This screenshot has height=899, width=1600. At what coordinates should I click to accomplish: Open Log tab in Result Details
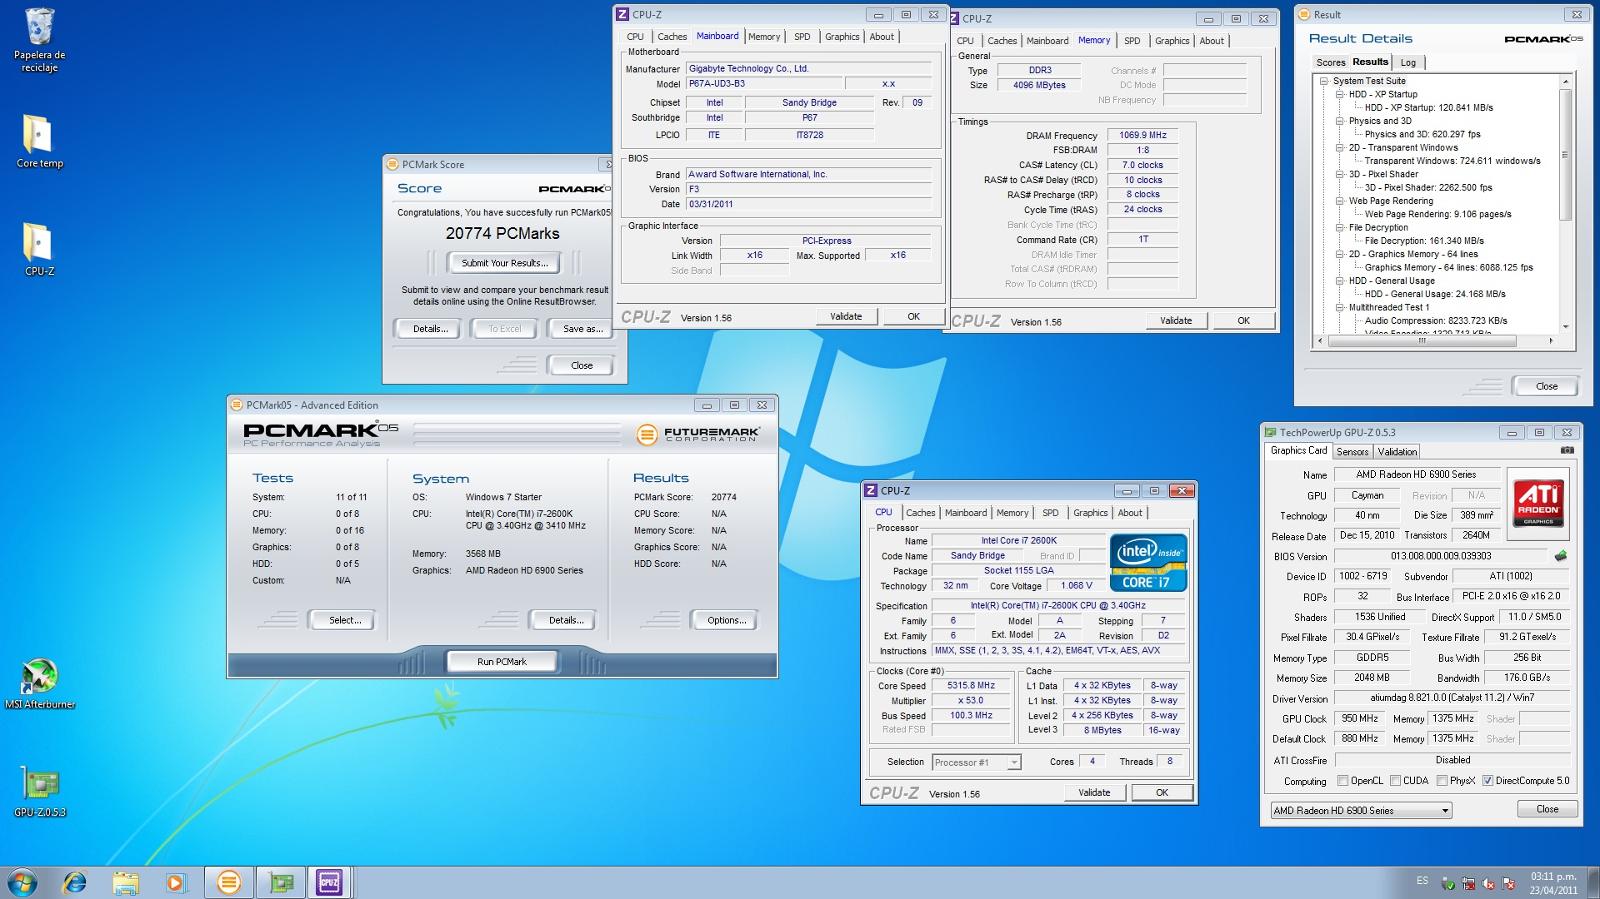pyautogui.click(x=1408, y=62)
